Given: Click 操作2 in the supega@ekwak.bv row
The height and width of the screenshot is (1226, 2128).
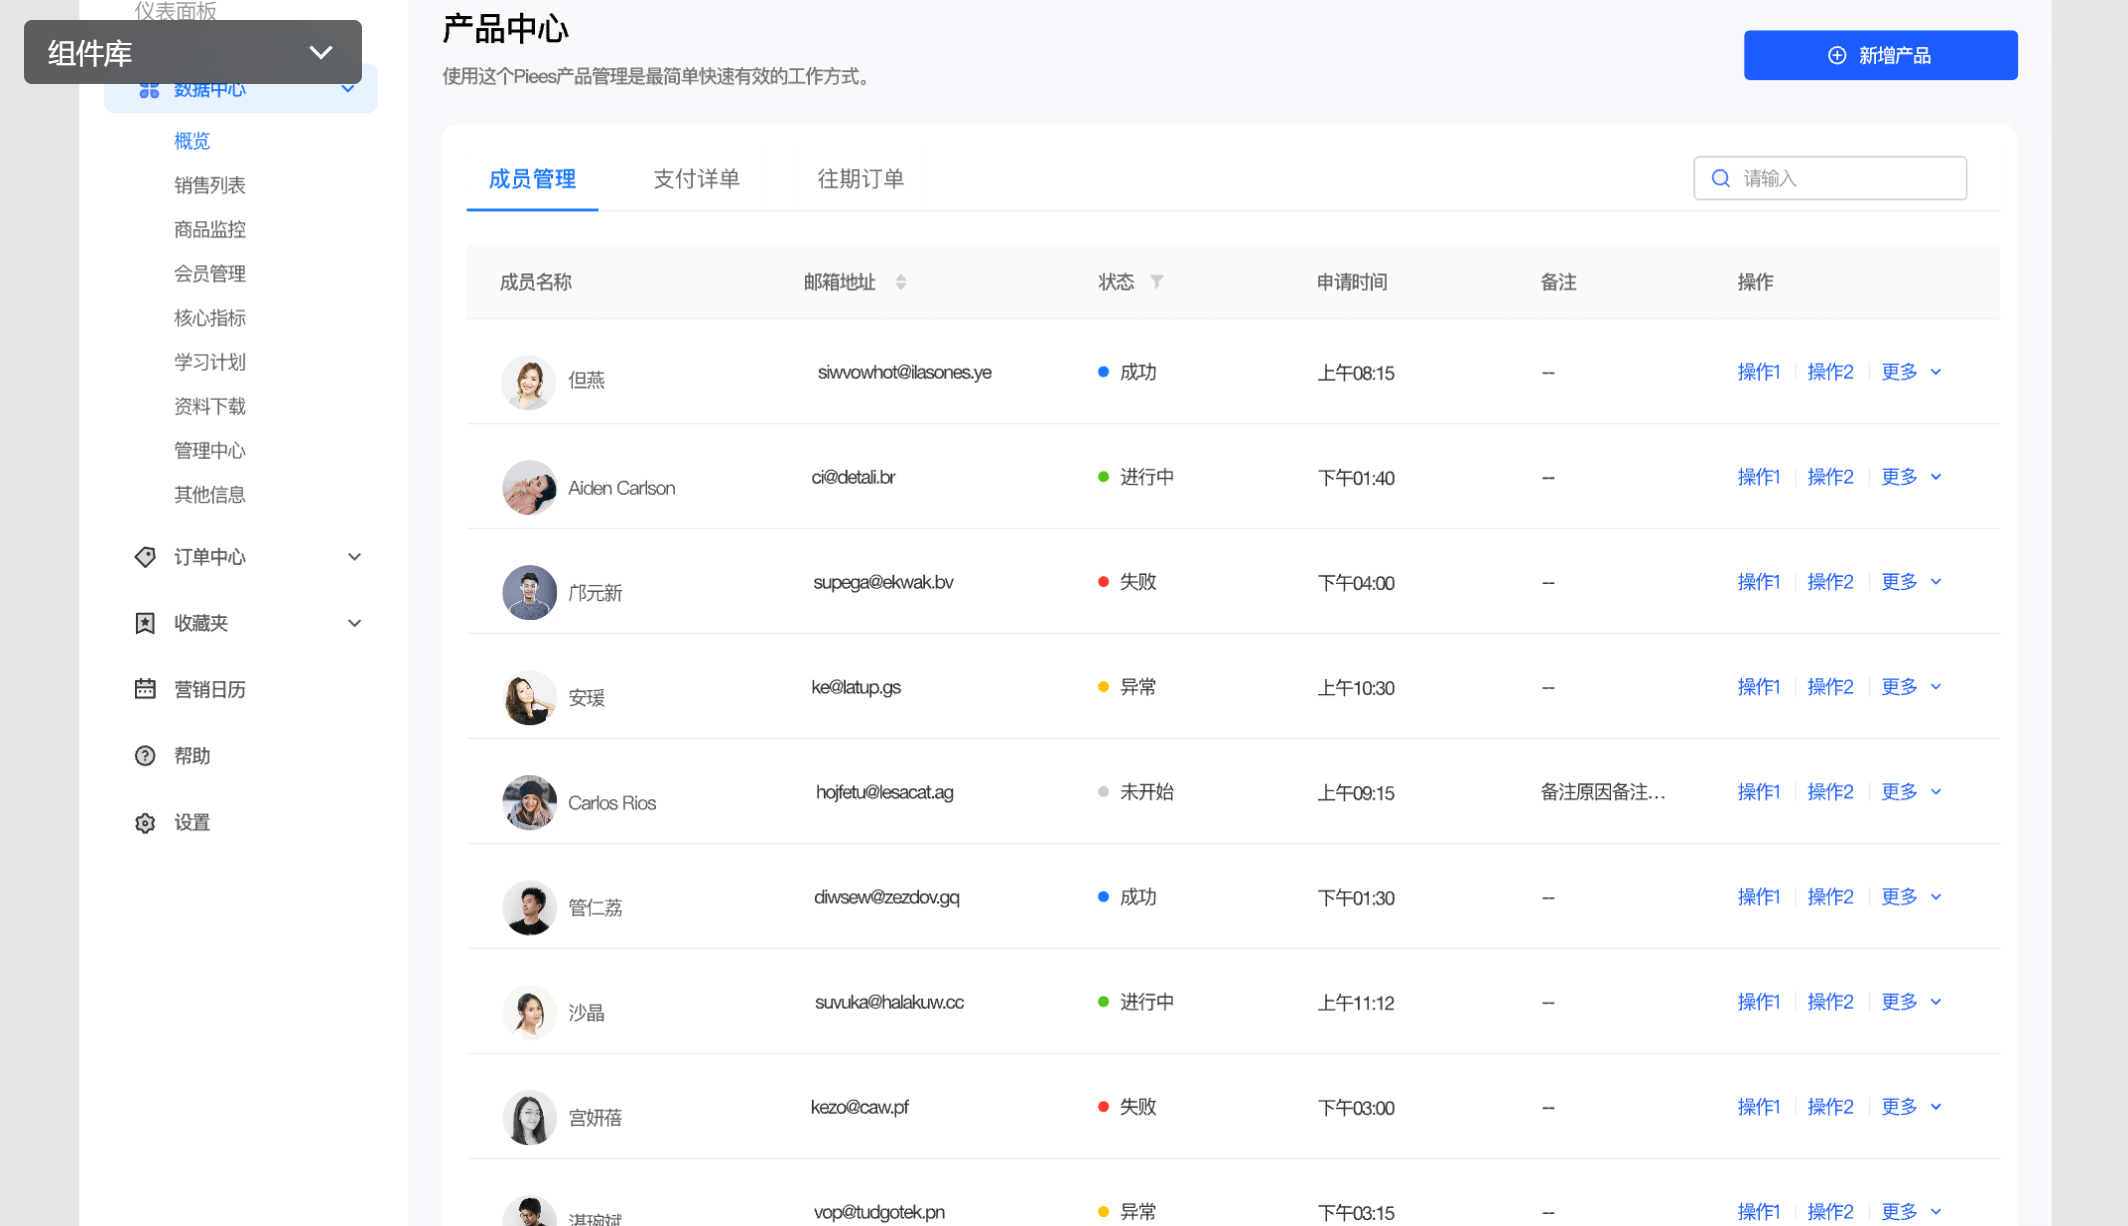Looking at the screenshot, I should [1830, 582].
